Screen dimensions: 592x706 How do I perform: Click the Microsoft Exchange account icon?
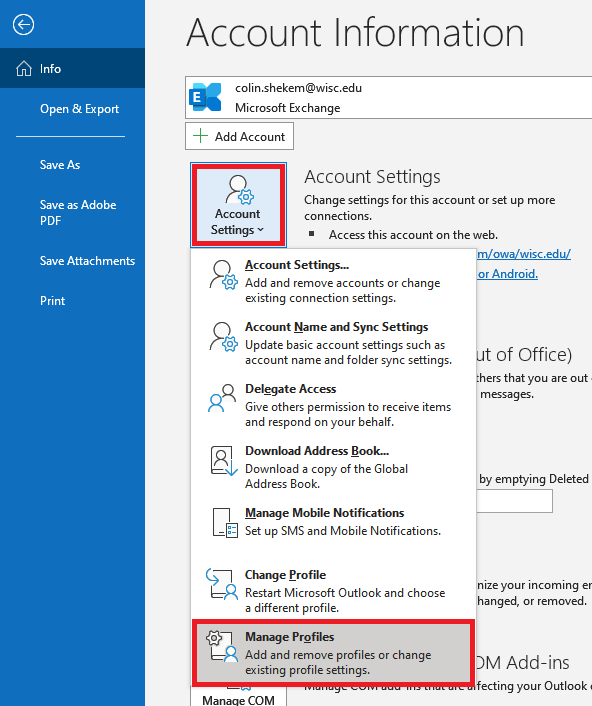205,97
